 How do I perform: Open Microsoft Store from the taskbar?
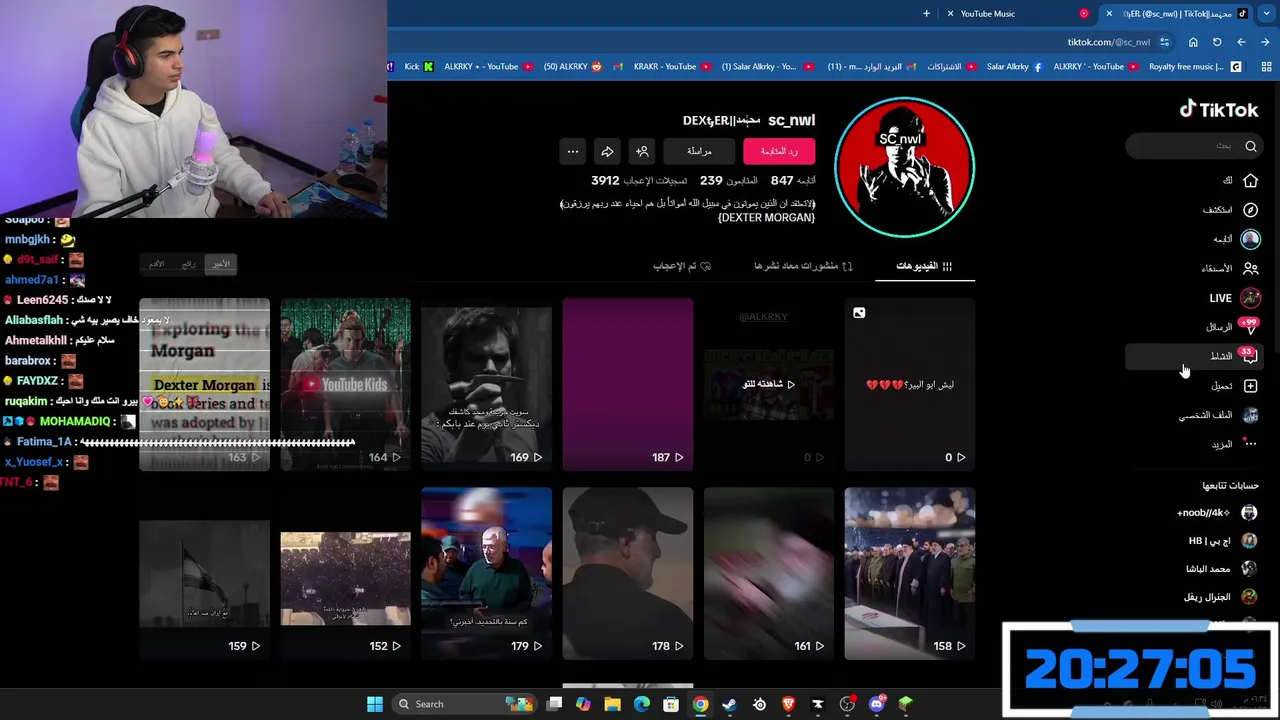[x=671, y=704]
